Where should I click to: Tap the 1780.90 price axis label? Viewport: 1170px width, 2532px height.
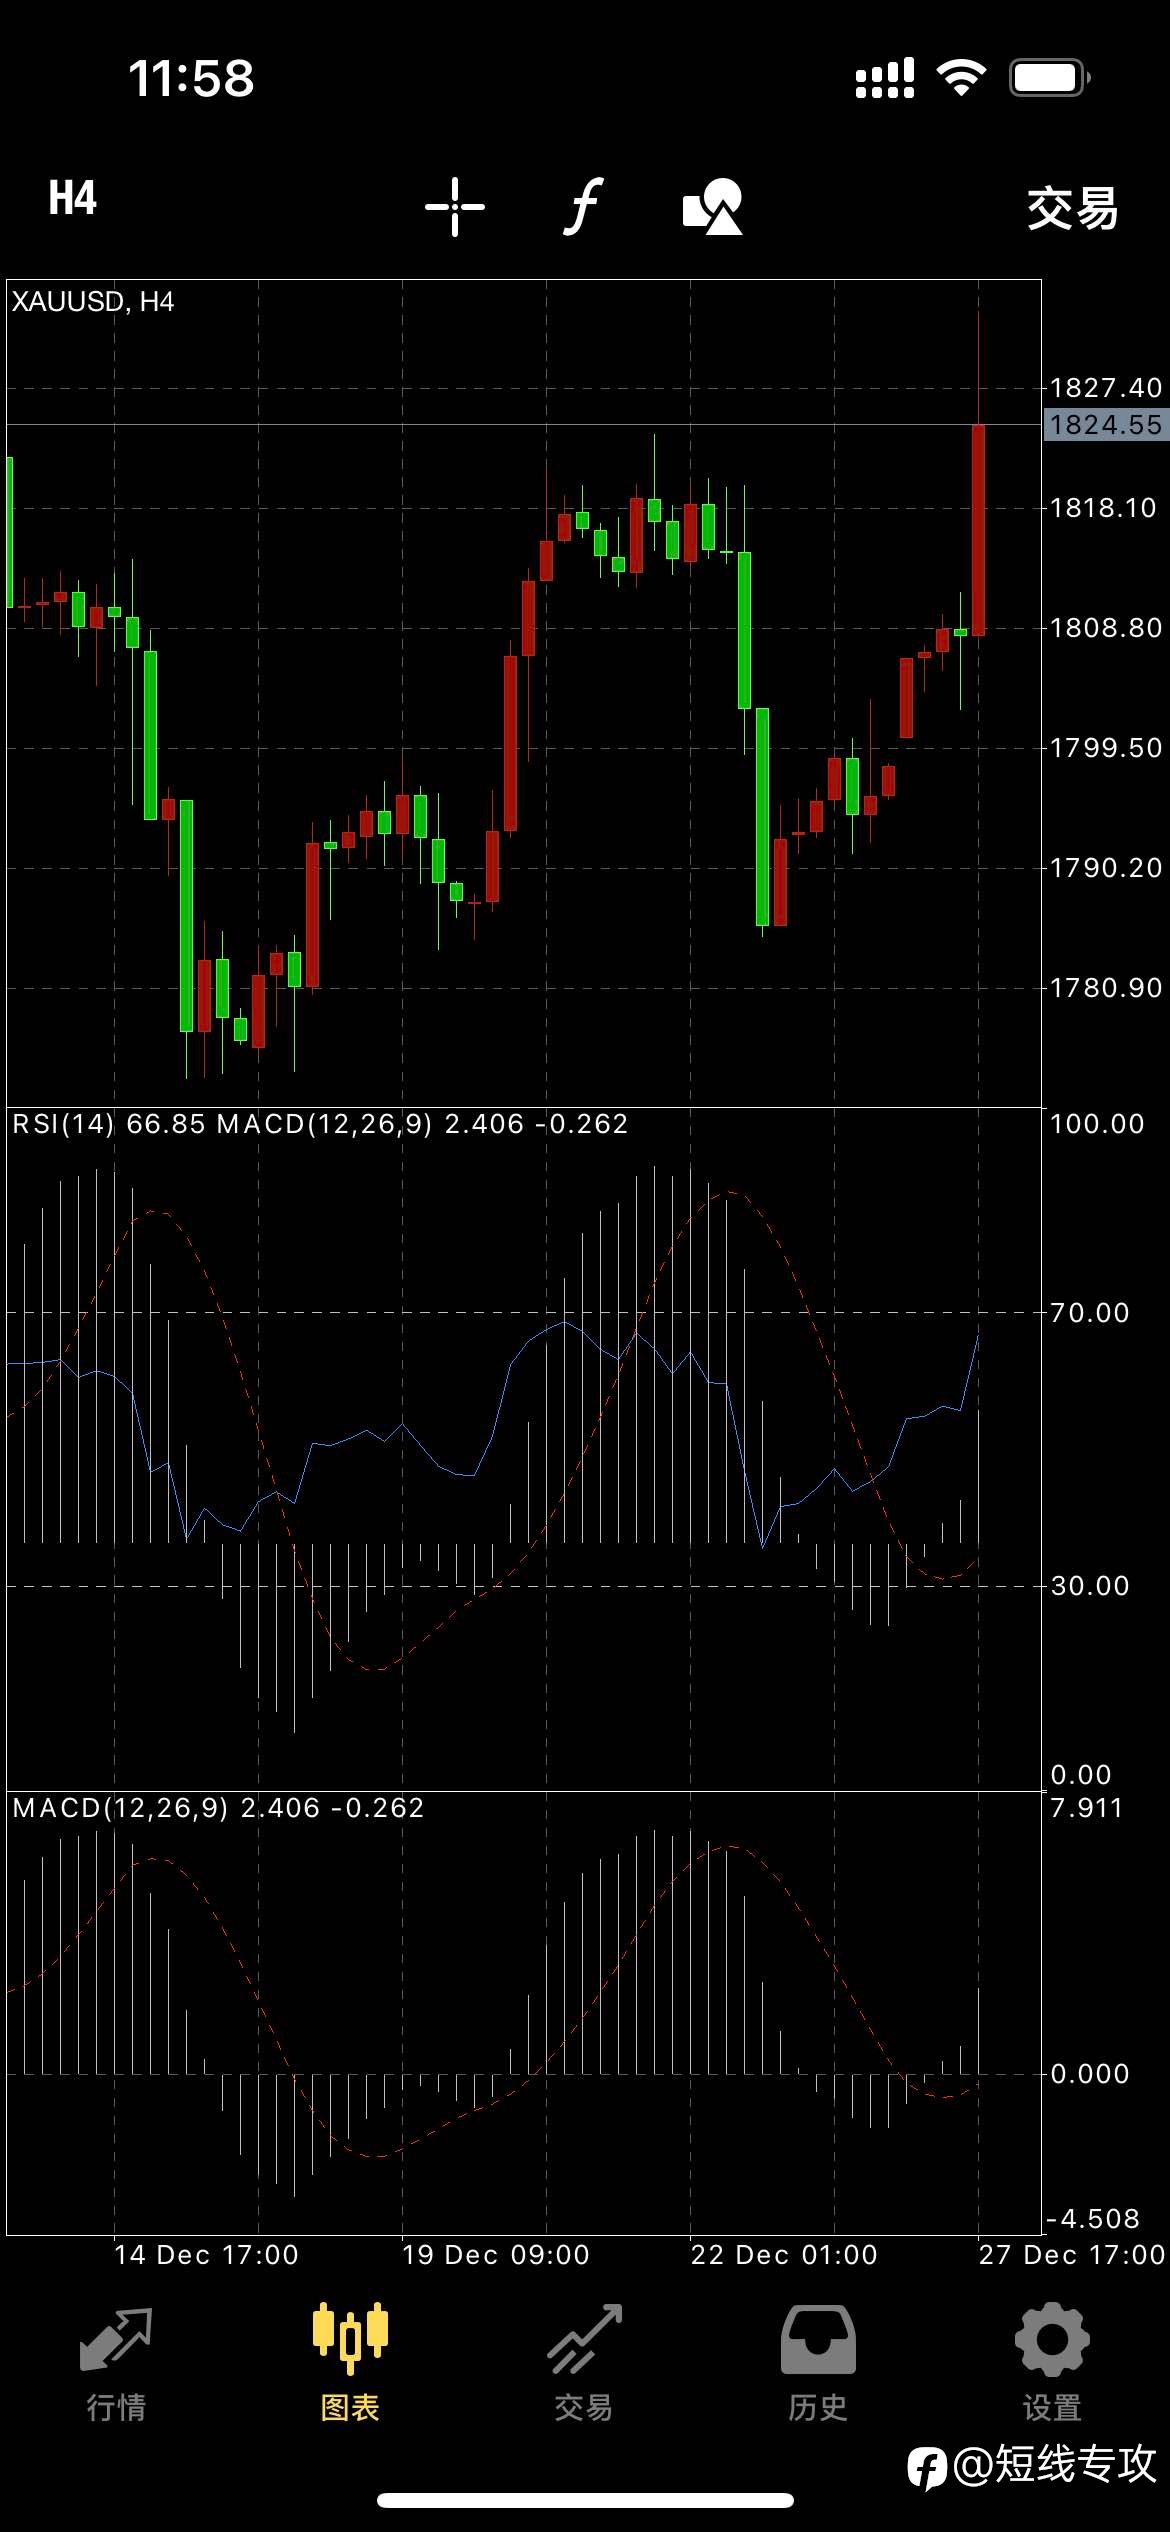[x=1106, y=988]
